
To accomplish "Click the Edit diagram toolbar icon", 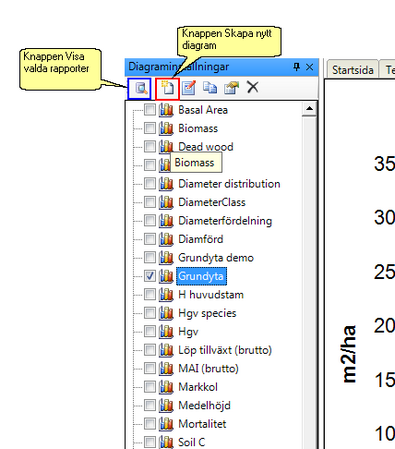I will [x=189, y=88].
